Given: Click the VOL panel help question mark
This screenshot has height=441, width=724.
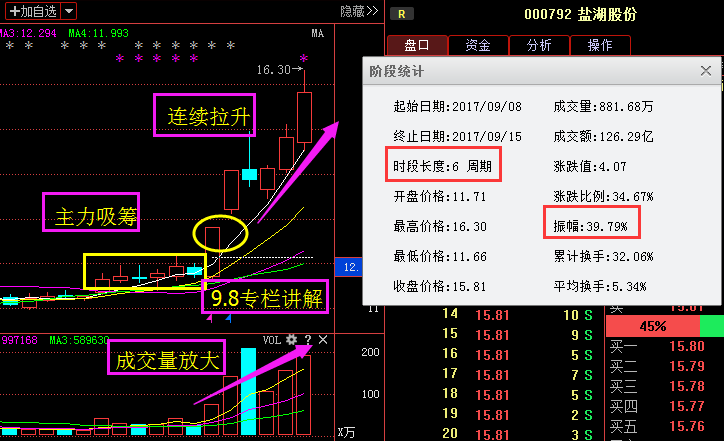Looking at the screenshot, I should pos(307,340).
